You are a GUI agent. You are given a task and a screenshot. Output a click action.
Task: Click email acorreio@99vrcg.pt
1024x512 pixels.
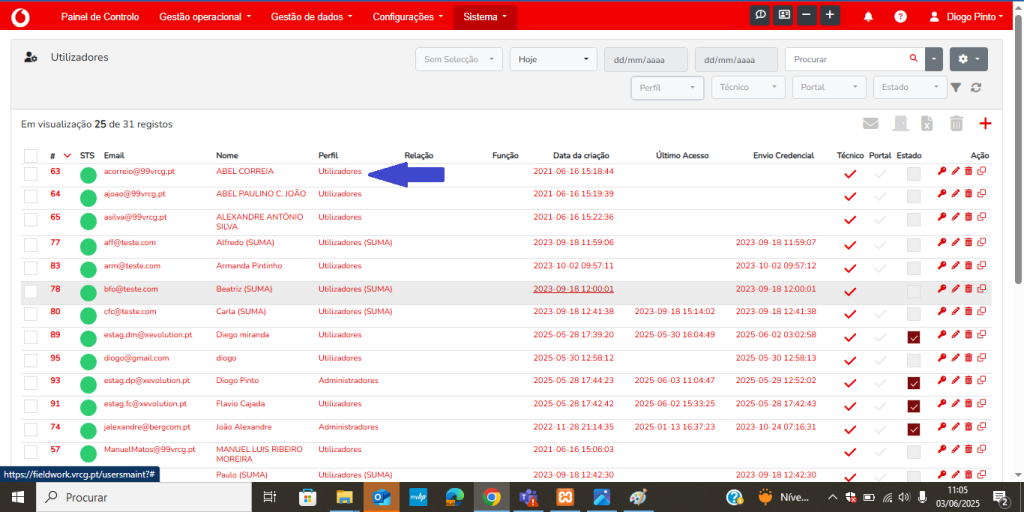[x=139, y=171]
